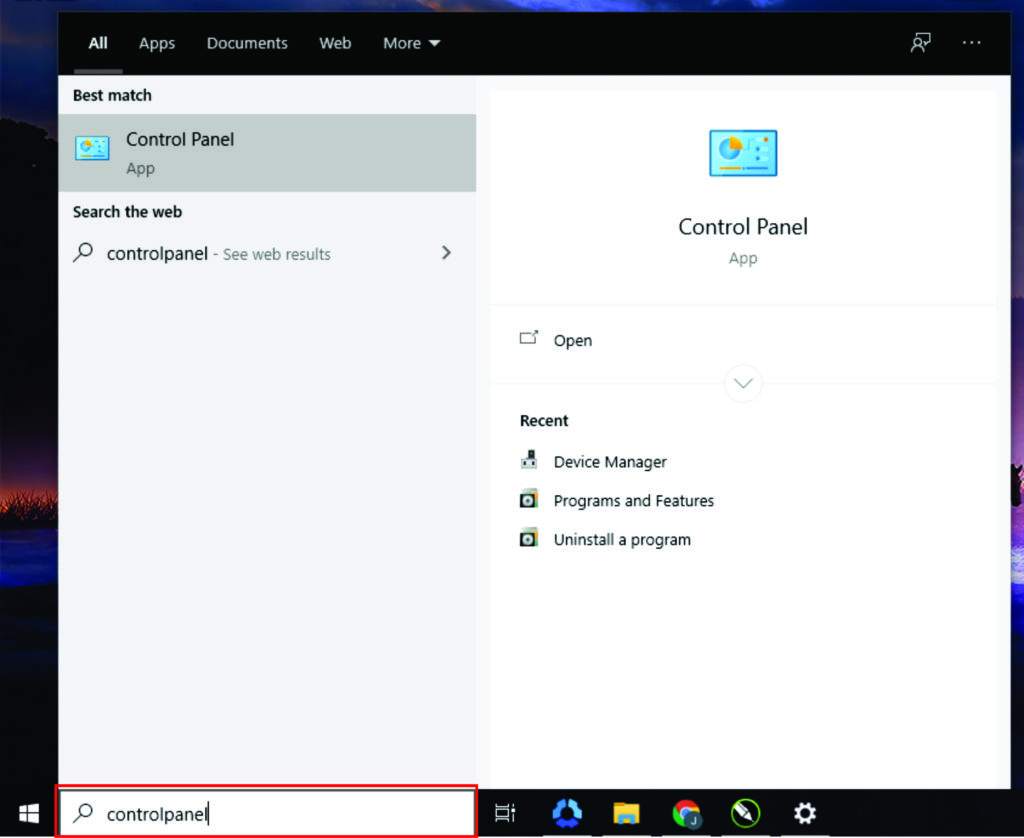Open Uninstall a program from Recent list

click(x=622, y=539)
